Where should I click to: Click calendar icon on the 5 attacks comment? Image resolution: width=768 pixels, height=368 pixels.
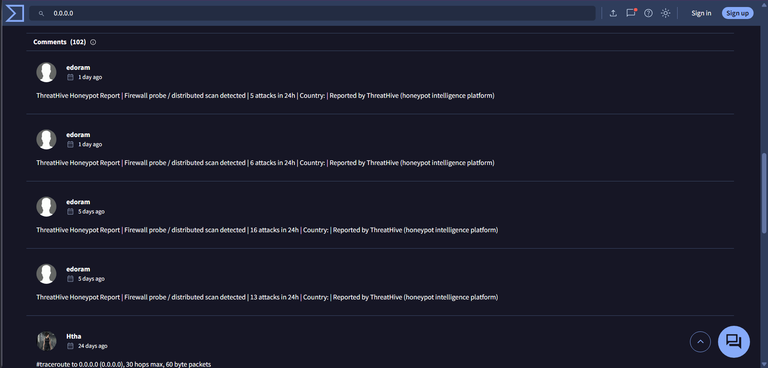pyautogui.click(x=70, y=77)
